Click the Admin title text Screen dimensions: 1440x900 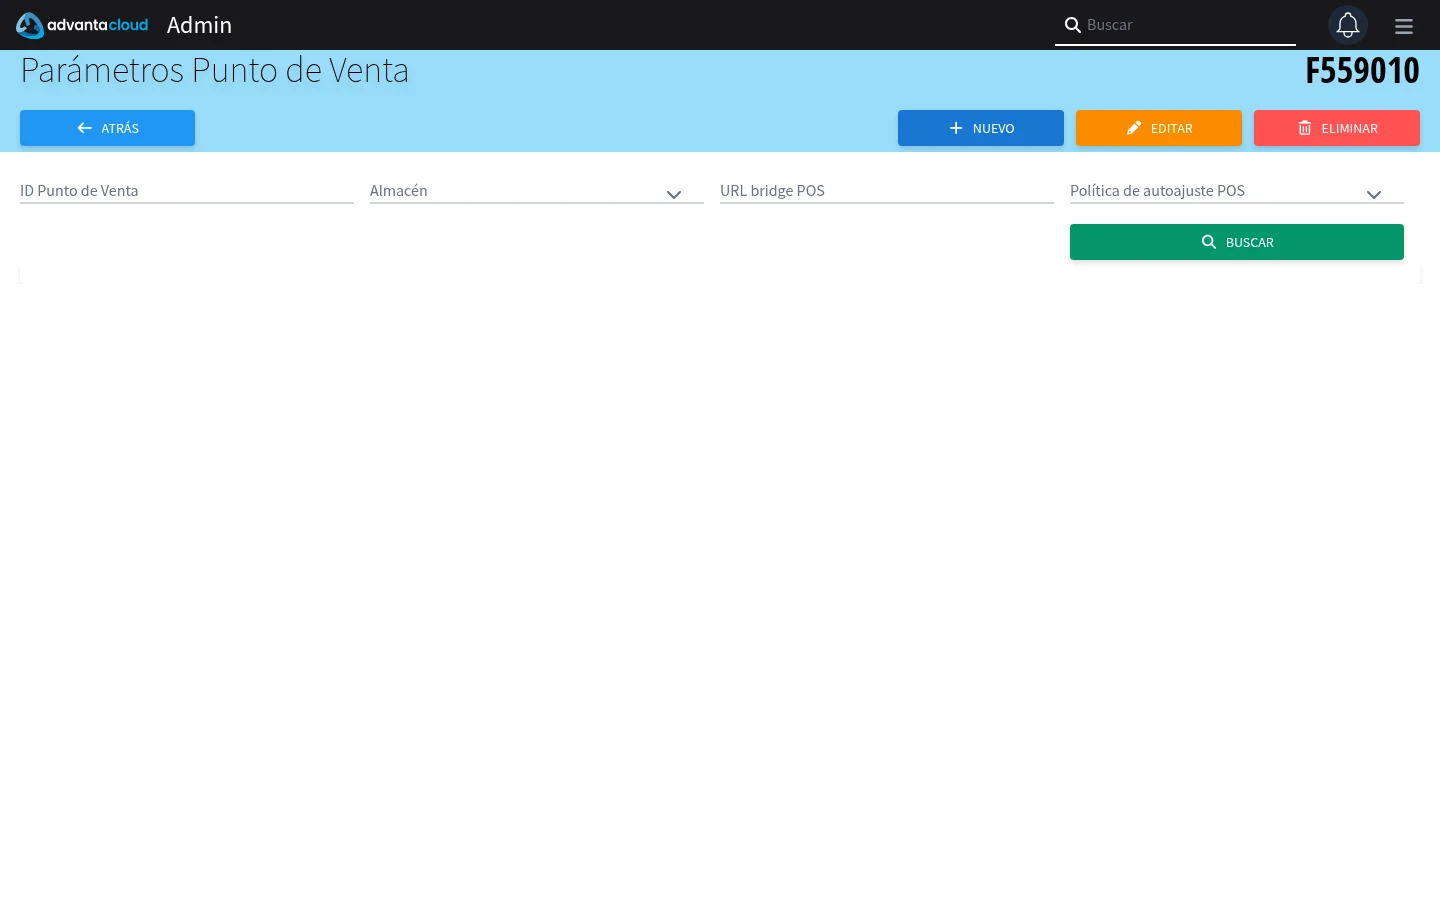tap(199, 25)
